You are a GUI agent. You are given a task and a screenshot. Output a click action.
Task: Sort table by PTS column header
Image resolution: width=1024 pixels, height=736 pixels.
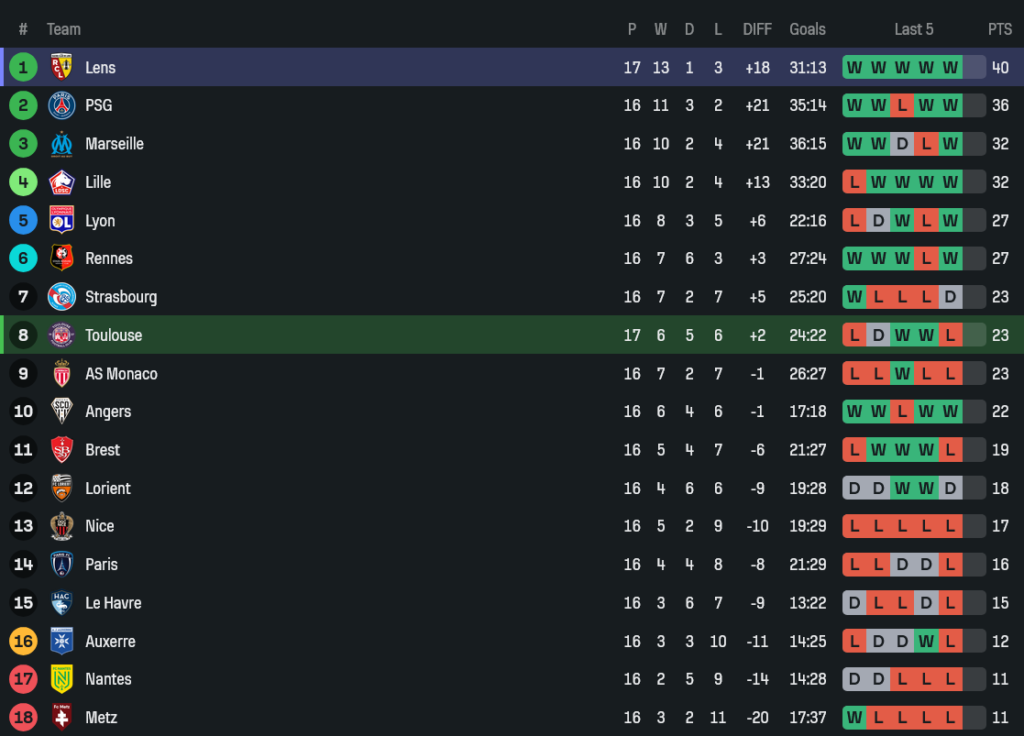click(x=1000, y=29)
